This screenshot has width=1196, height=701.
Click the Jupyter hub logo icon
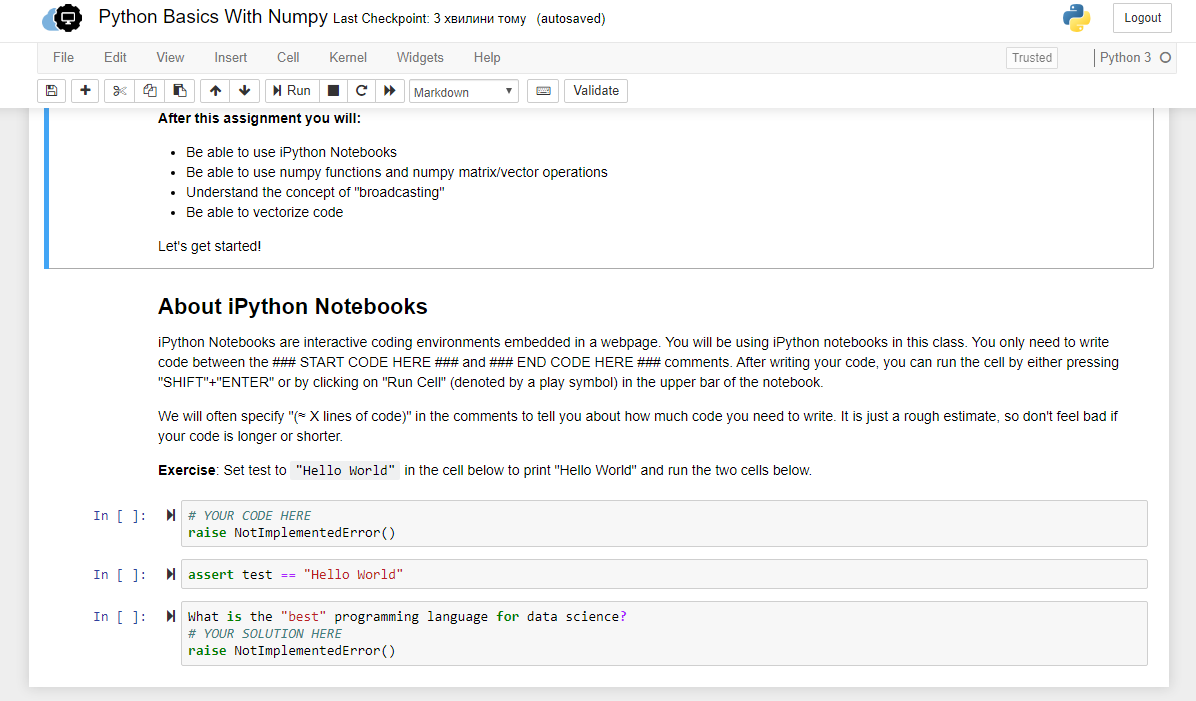tap(63, 18)
